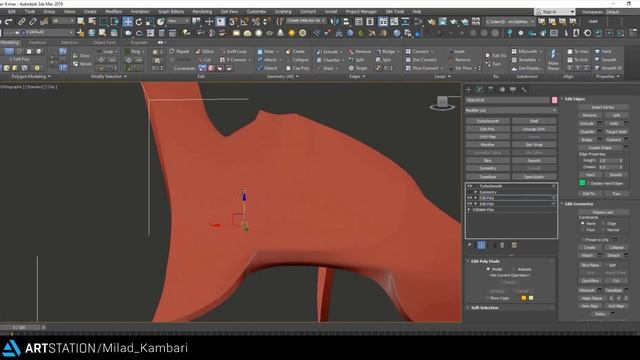
Task: Click the ViewCube in the viewport
Action: (442, 102)
